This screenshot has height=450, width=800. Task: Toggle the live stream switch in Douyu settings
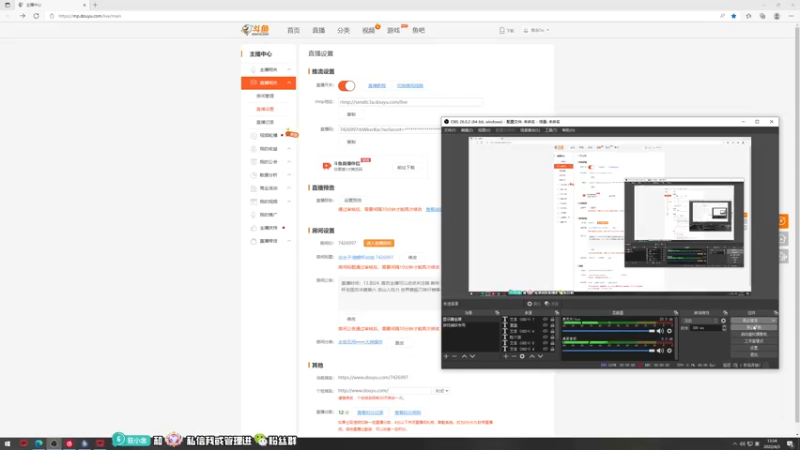tap(346, 86)
